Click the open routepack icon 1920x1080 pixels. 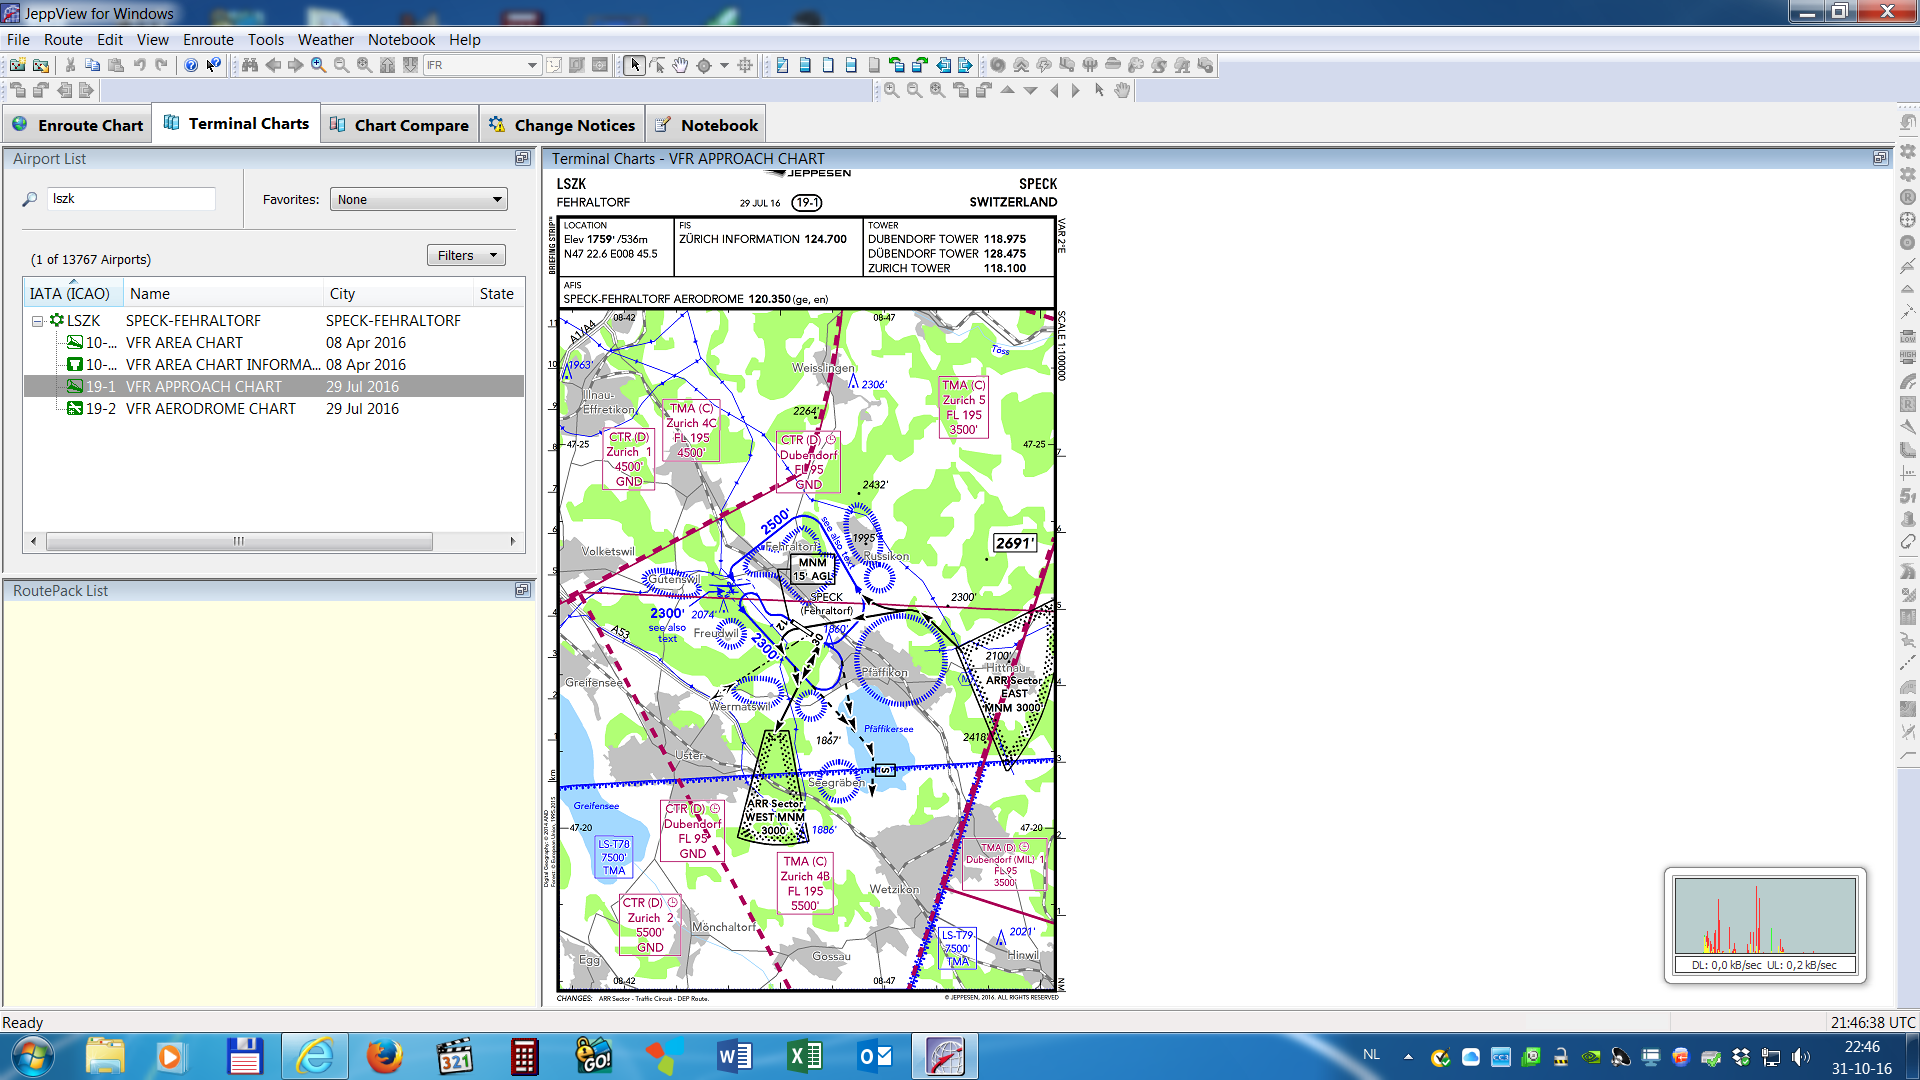tap(41, 65)
